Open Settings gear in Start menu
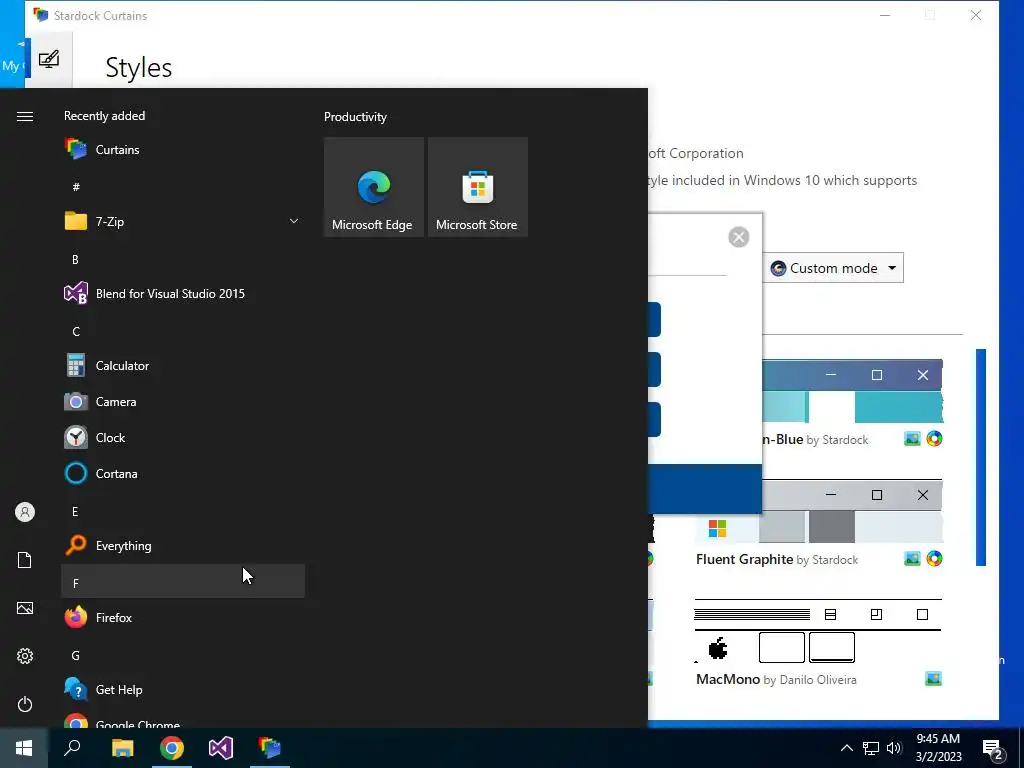Viewport: 1024px width, 768px height. pyautogui.click(x=25, y=656)
